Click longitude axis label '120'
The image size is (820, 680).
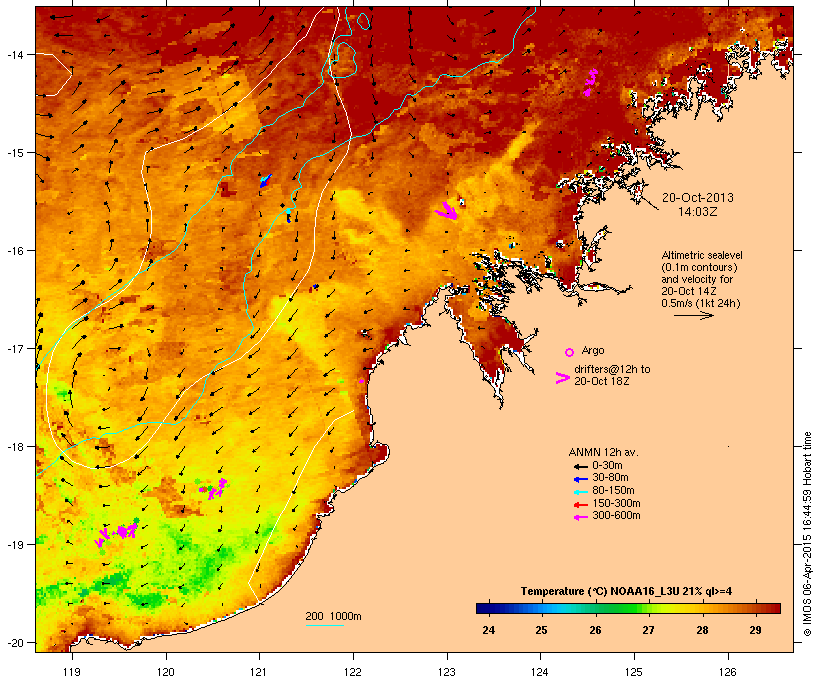tap(166, 672)
